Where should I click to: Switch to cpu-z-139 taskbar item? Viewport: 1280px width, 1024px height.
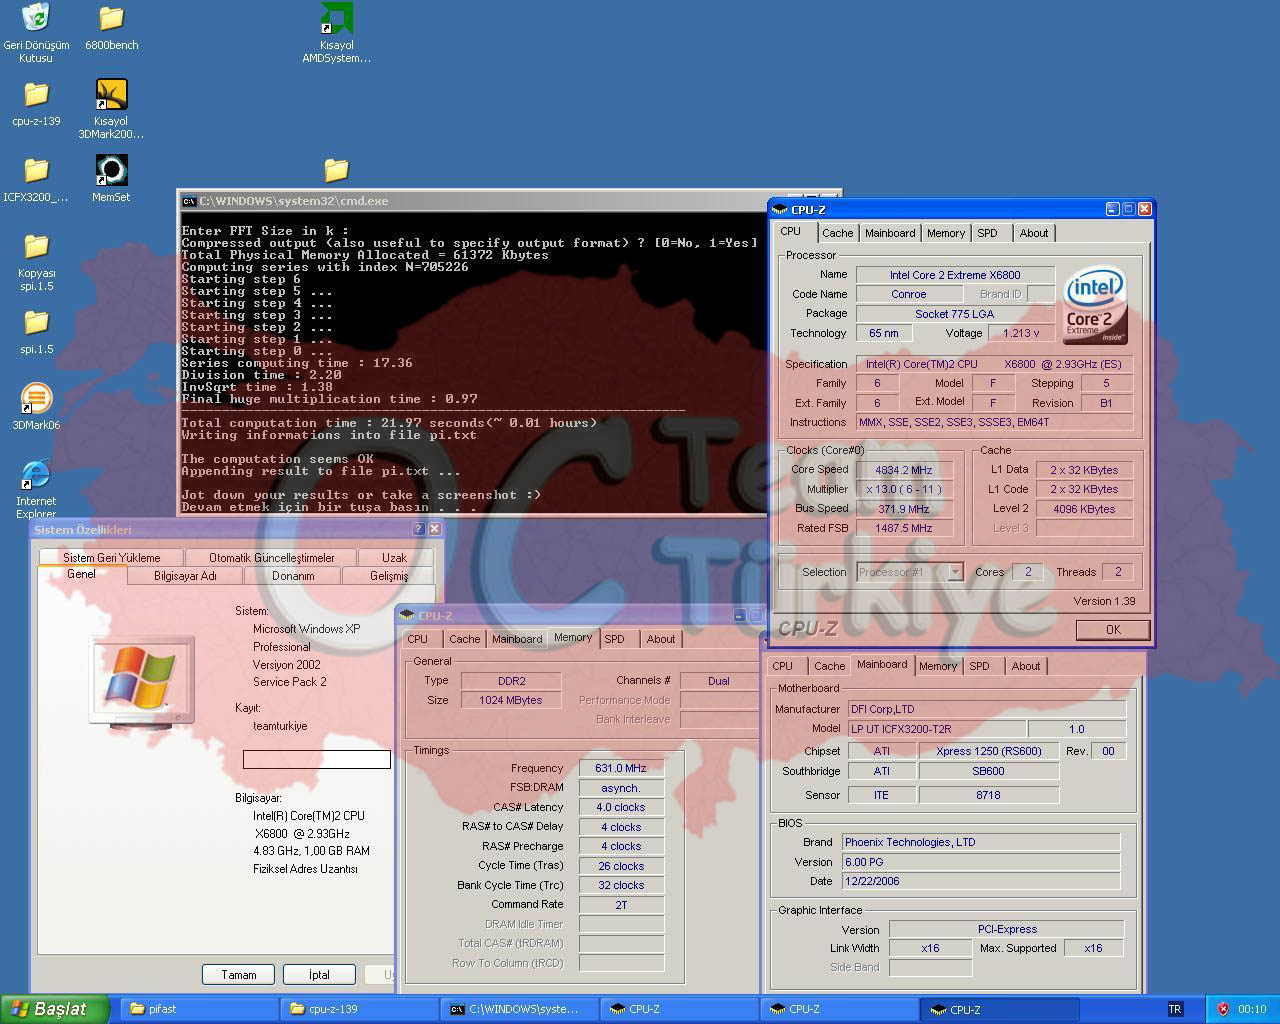click(360, 1009)
